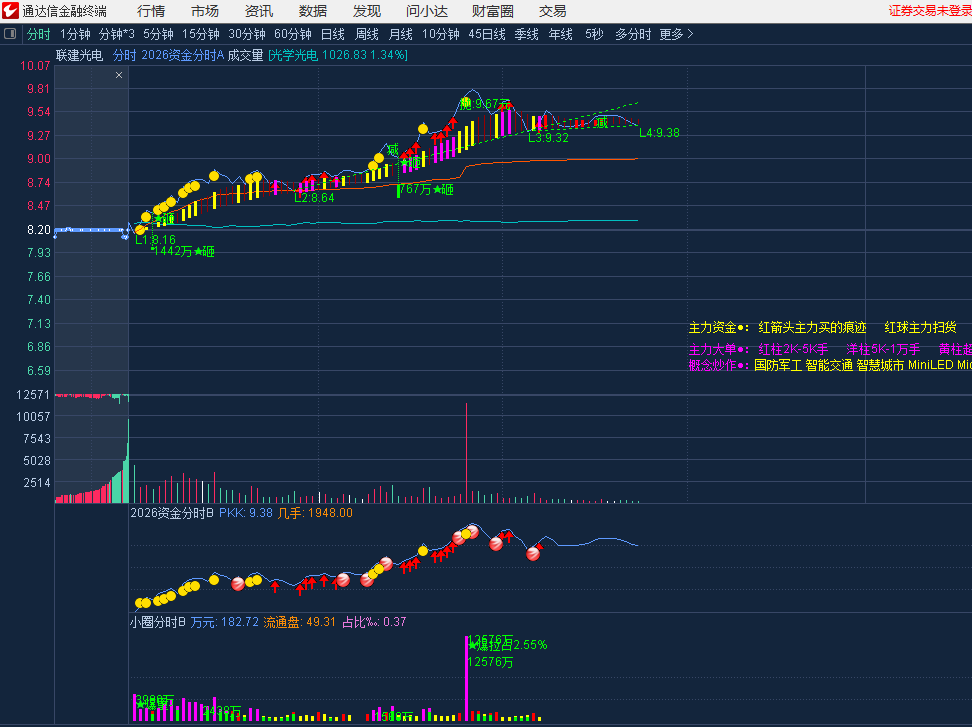
Task: Open the 行情 menu
Action: pos(151,11)
